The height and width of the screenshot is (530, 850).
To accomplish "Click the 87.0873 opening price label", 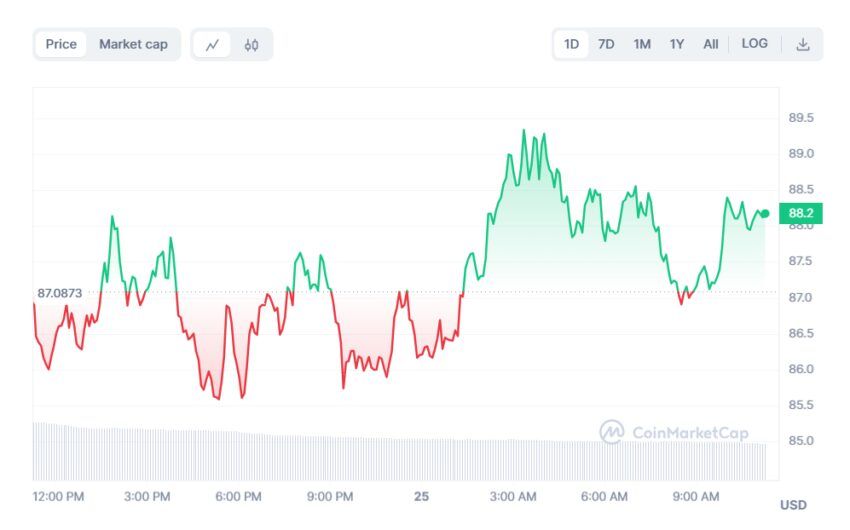I will click(x=60, y=293).
